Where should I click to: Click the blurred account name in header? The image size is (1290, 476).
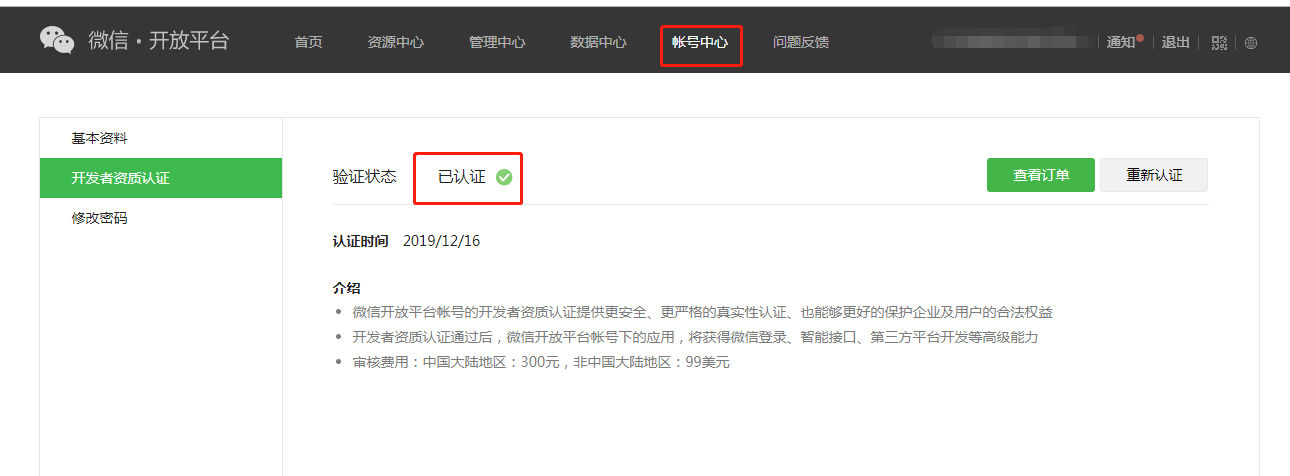tap(1010, 42)
